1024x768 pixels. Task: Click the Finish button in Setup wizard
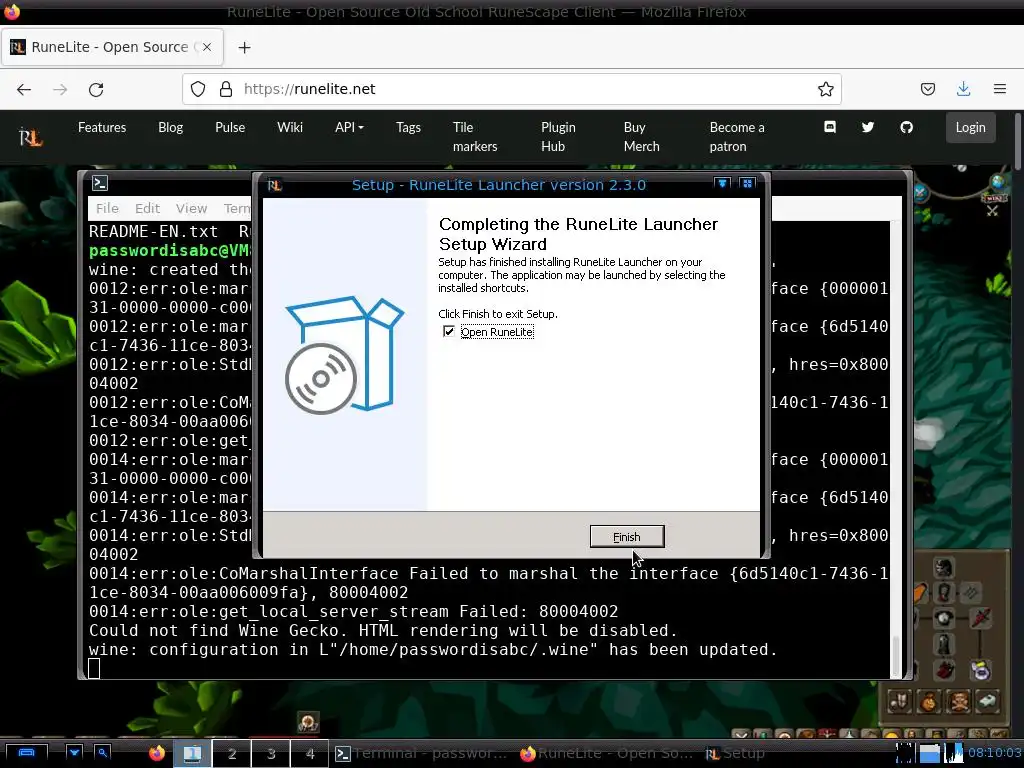[627, 537]
